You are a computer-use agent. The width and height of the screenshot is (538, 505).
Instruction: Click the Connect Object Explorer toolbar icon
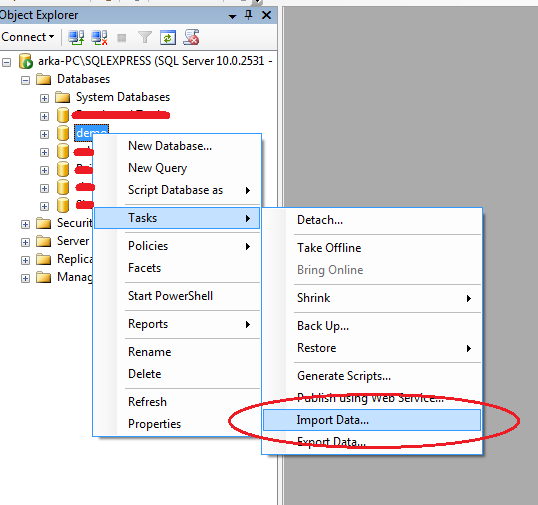click(x=76, y=37)
